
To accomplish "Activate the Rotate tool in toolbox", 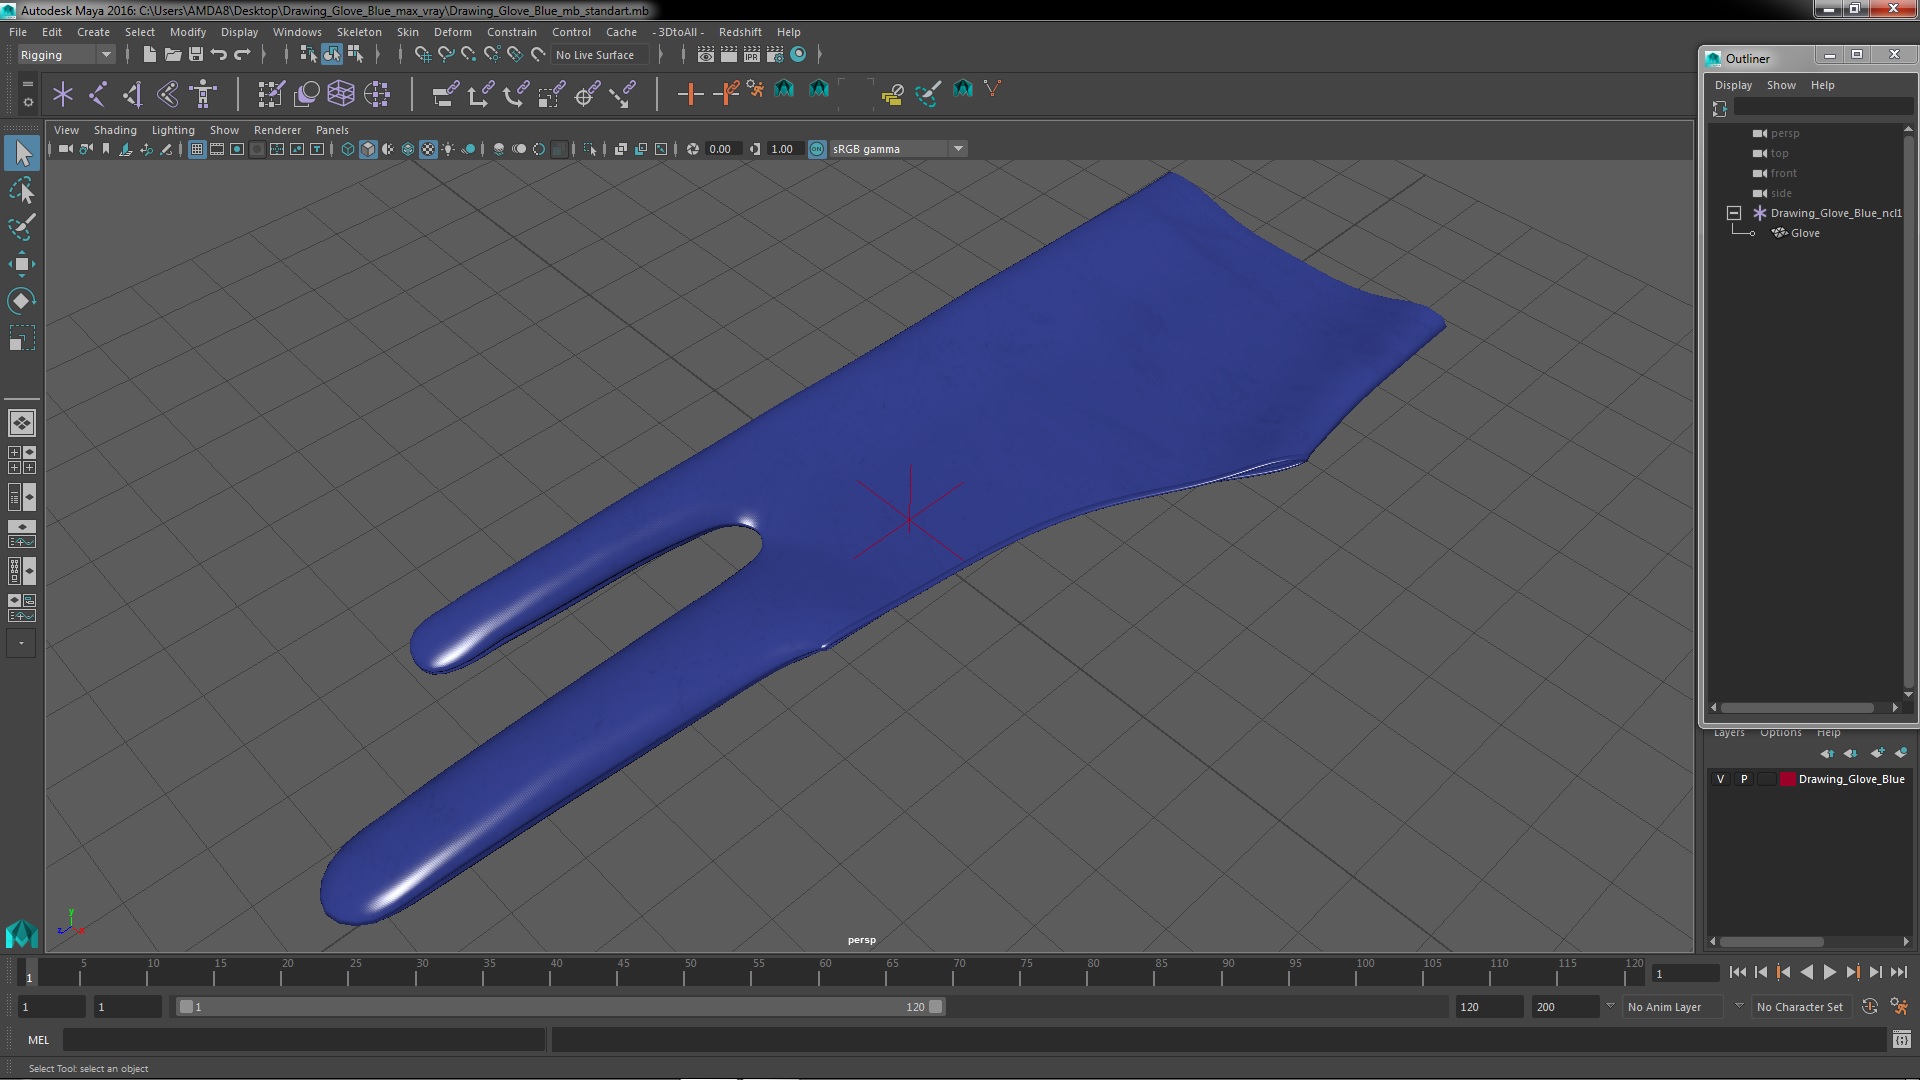I will [22, 301].
